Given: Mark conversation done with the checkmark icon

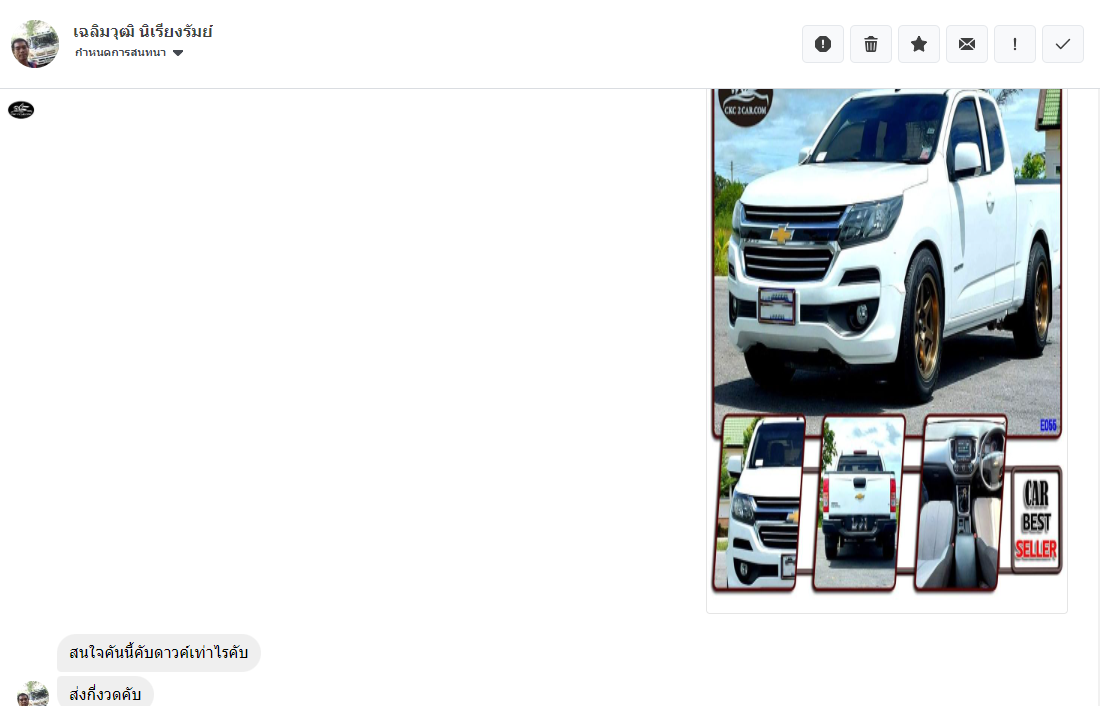Looking at the screenshot, I should (x=1063, y=44).
